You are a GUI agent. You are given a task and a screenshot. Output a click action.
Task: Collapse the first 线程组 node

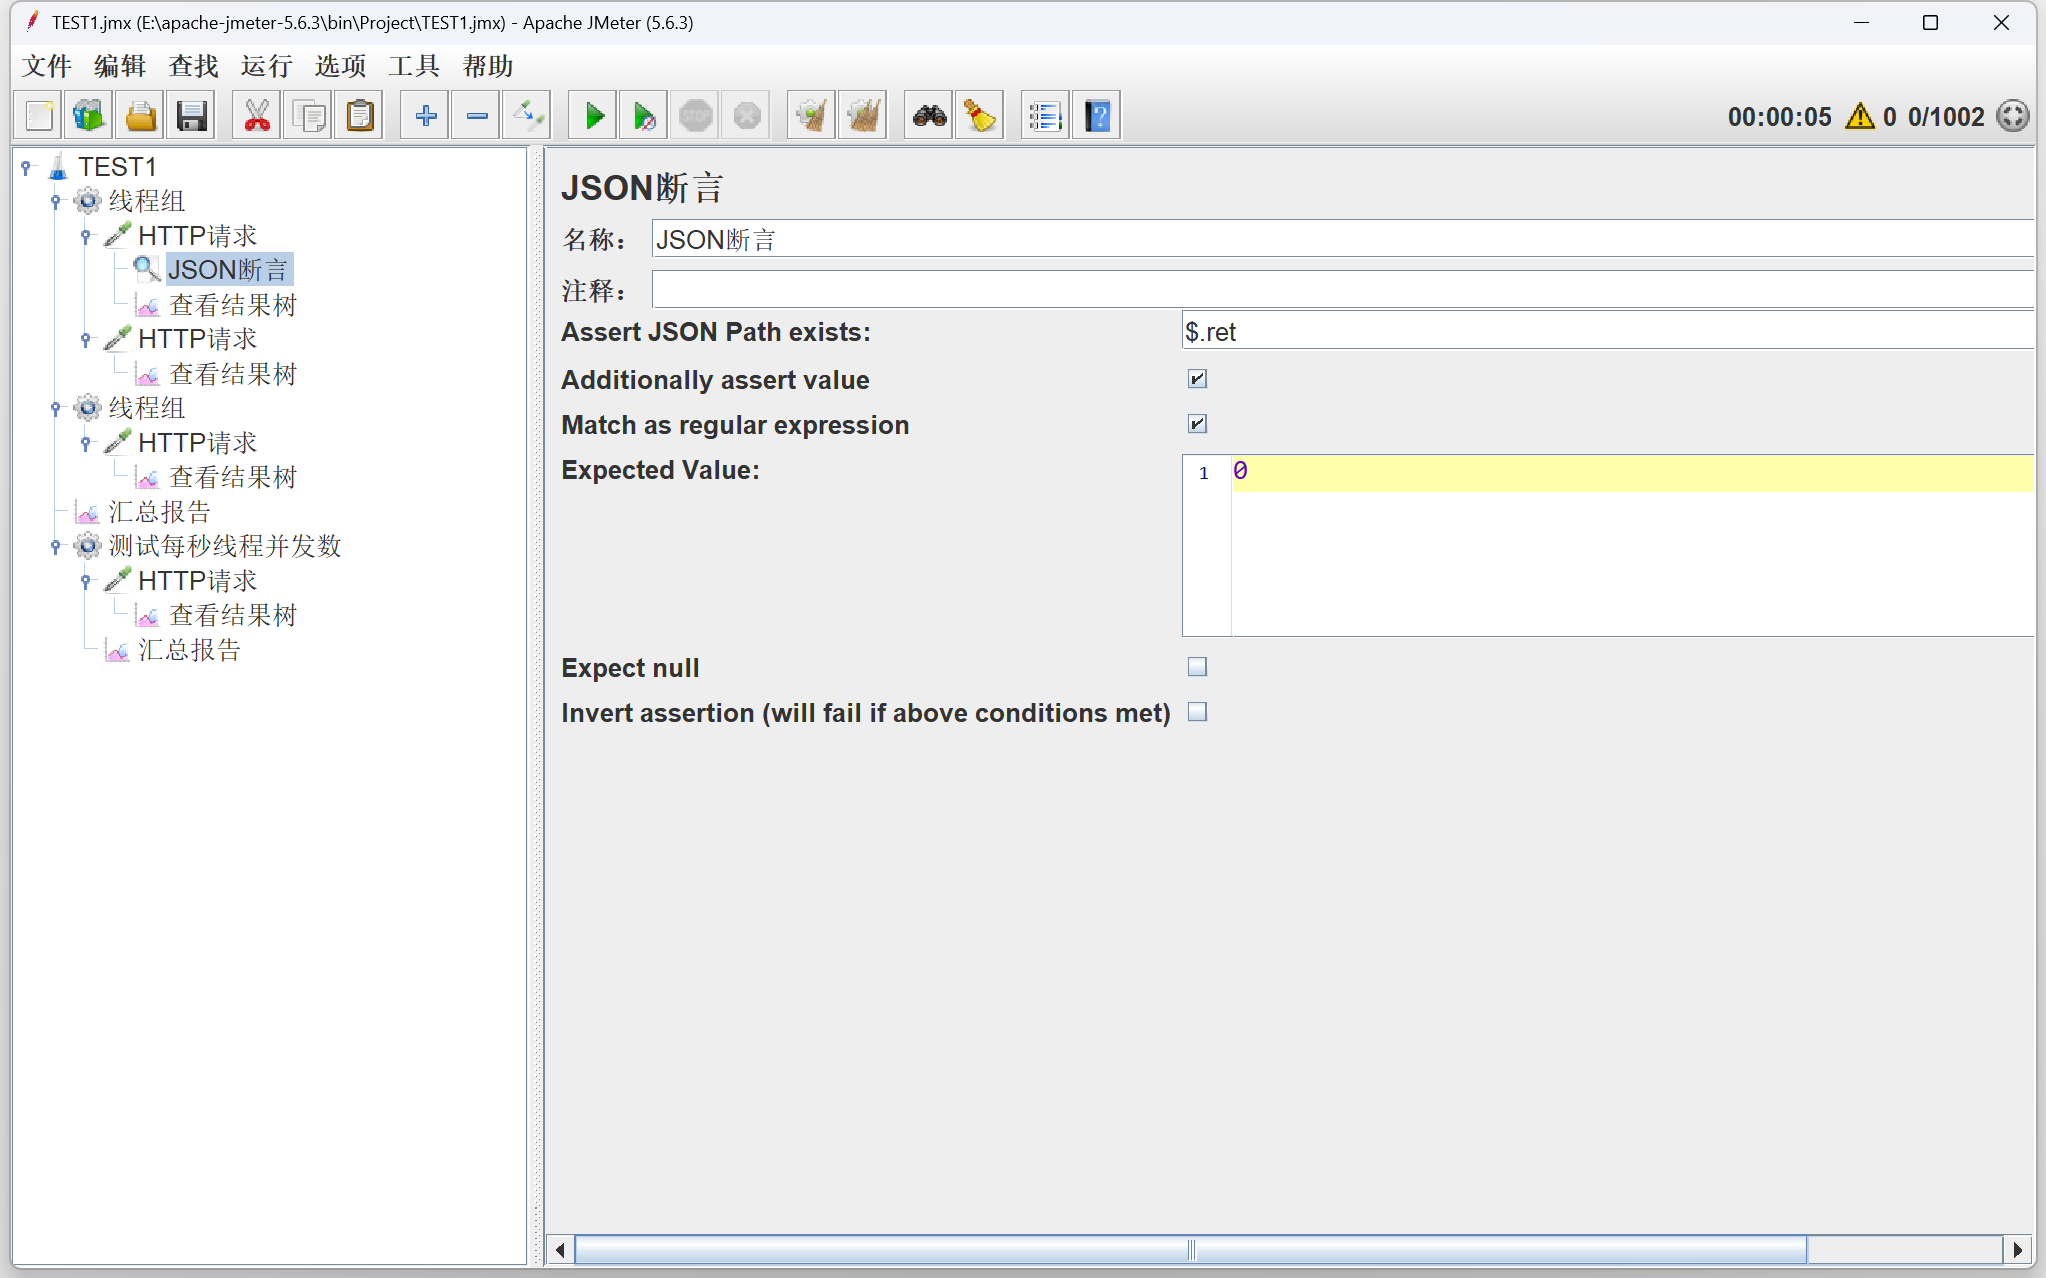(56, 201)
